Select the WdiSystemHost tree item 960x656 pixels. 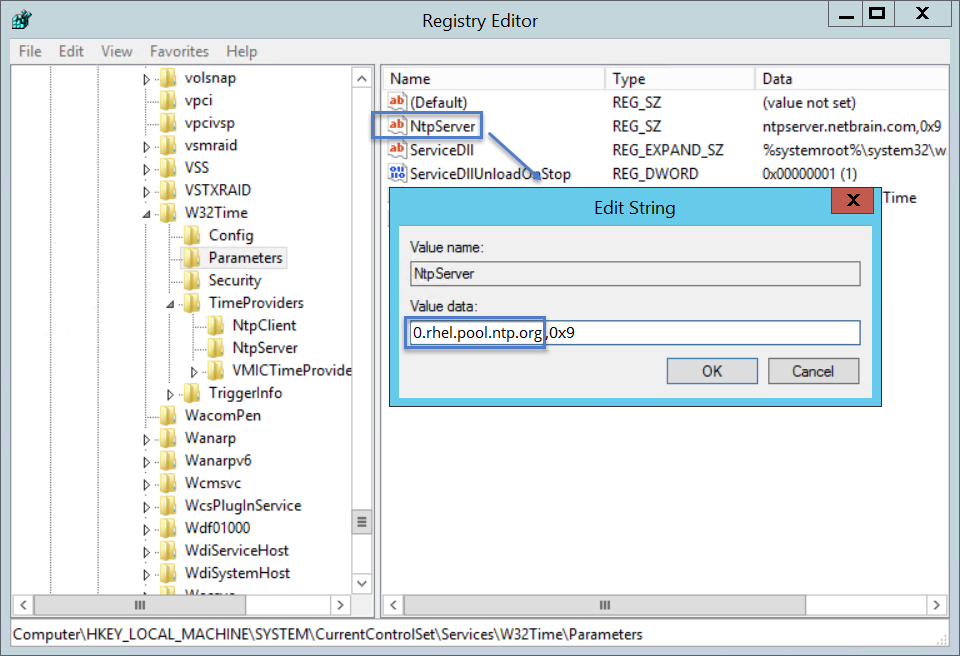[x=237, y=573]
